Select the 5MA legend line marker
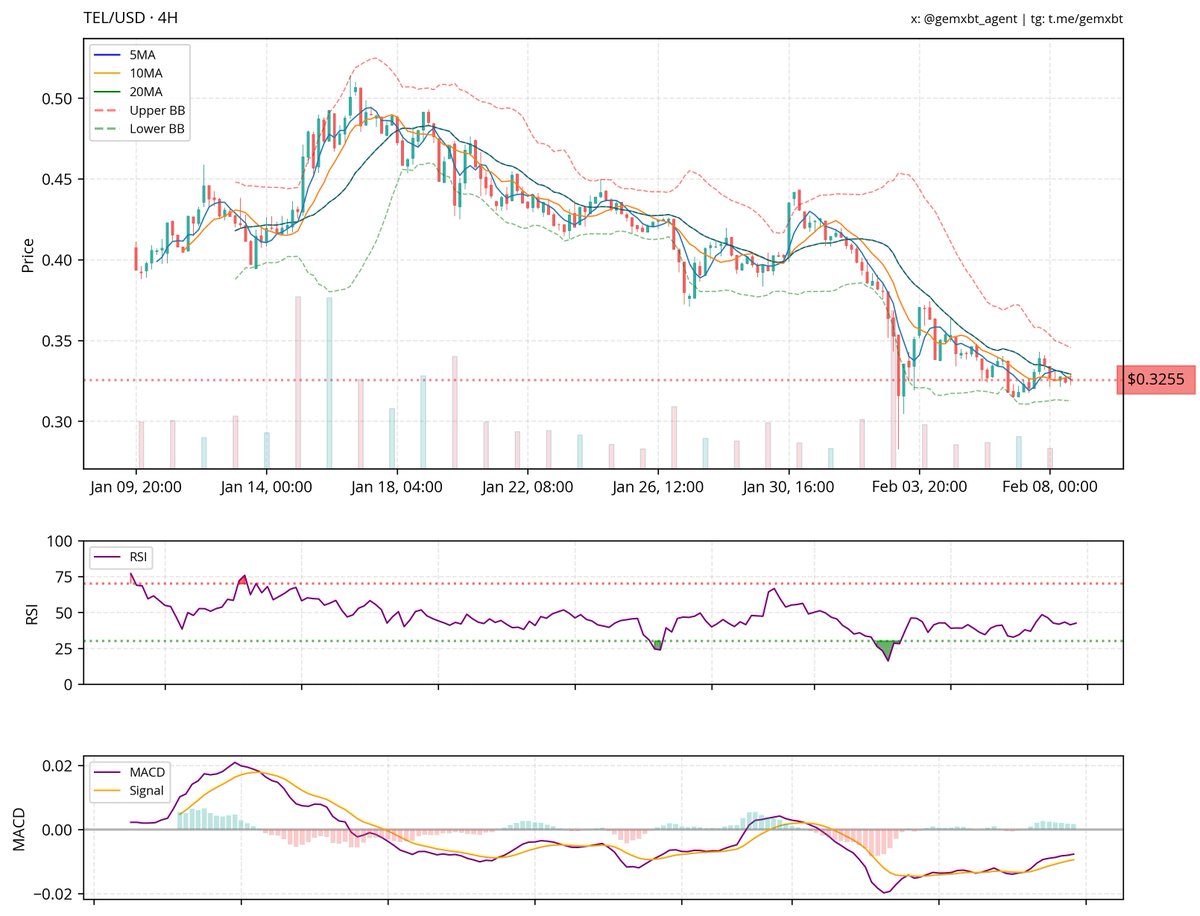The width and height of the screenshot is (1200, 916). (106, 54)
